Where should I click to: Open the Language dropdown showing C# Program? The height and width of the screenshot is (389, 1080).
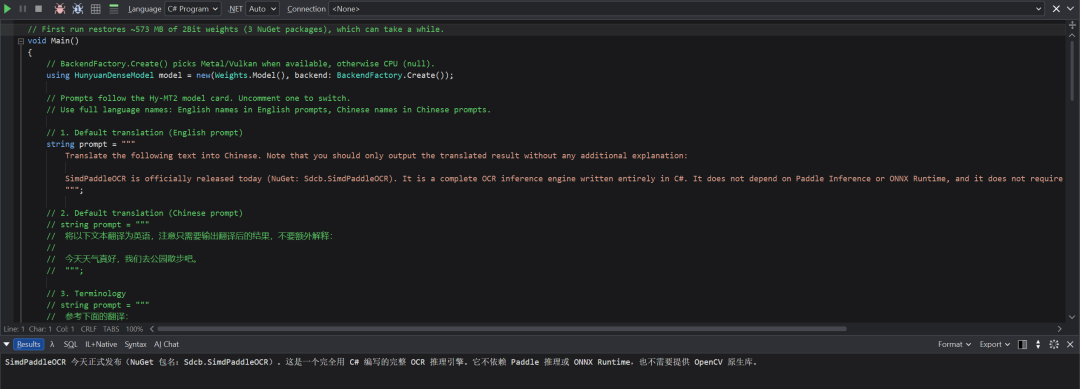tap(193, 9)
